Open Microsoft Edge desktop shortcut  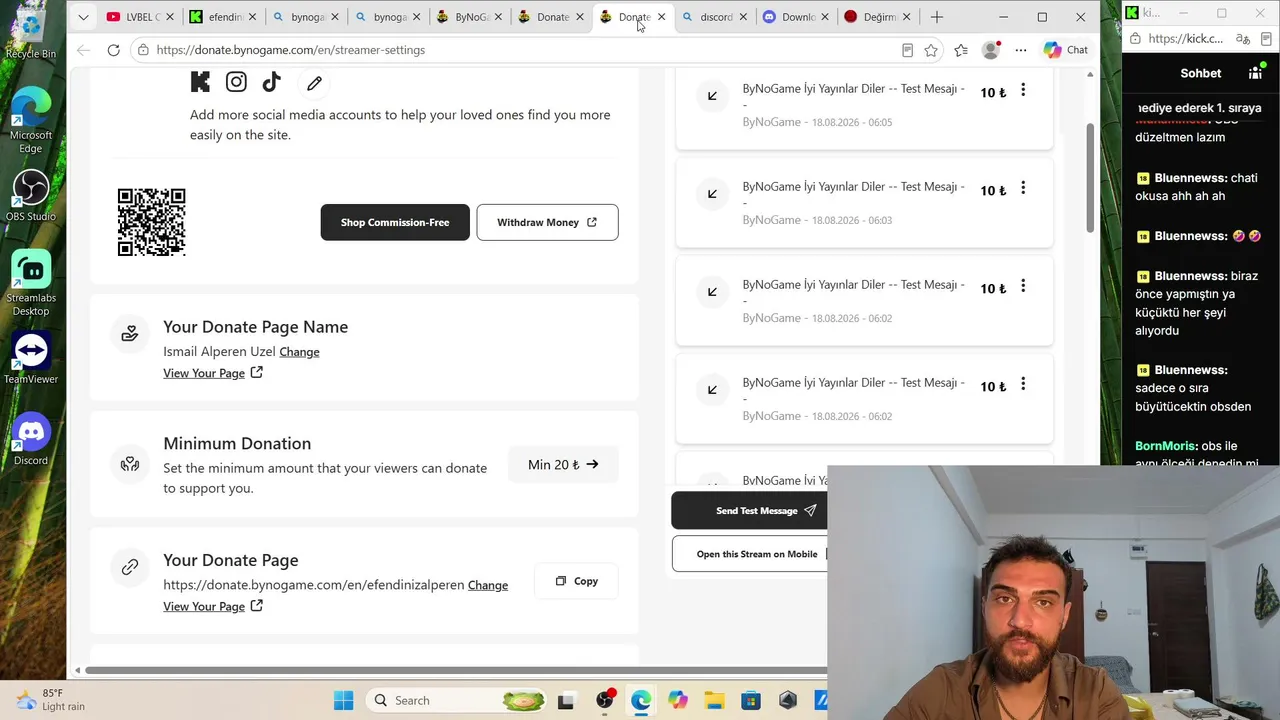[31, 120]
